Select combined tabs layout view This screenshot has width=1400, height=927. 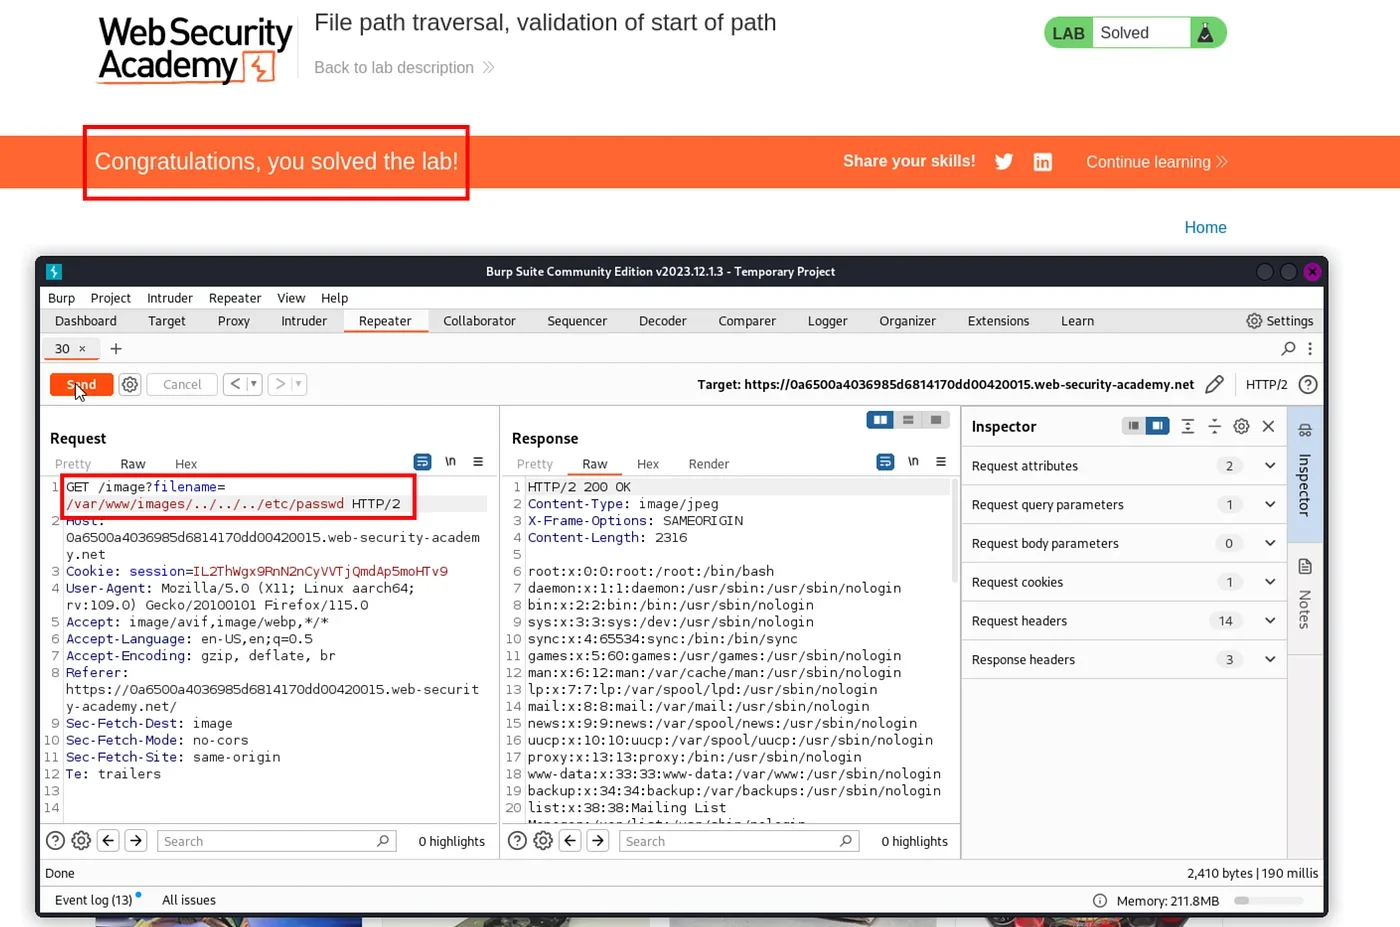[935, 420]
